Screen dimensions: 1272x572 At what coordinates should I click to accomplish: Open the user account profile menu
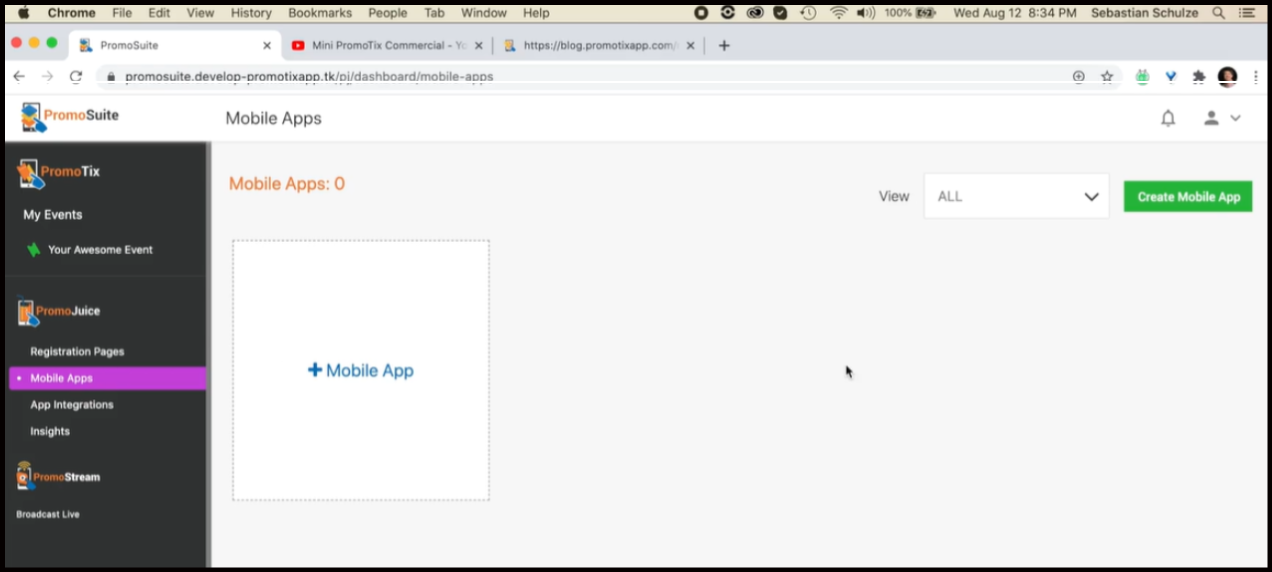pos(1221,118)
